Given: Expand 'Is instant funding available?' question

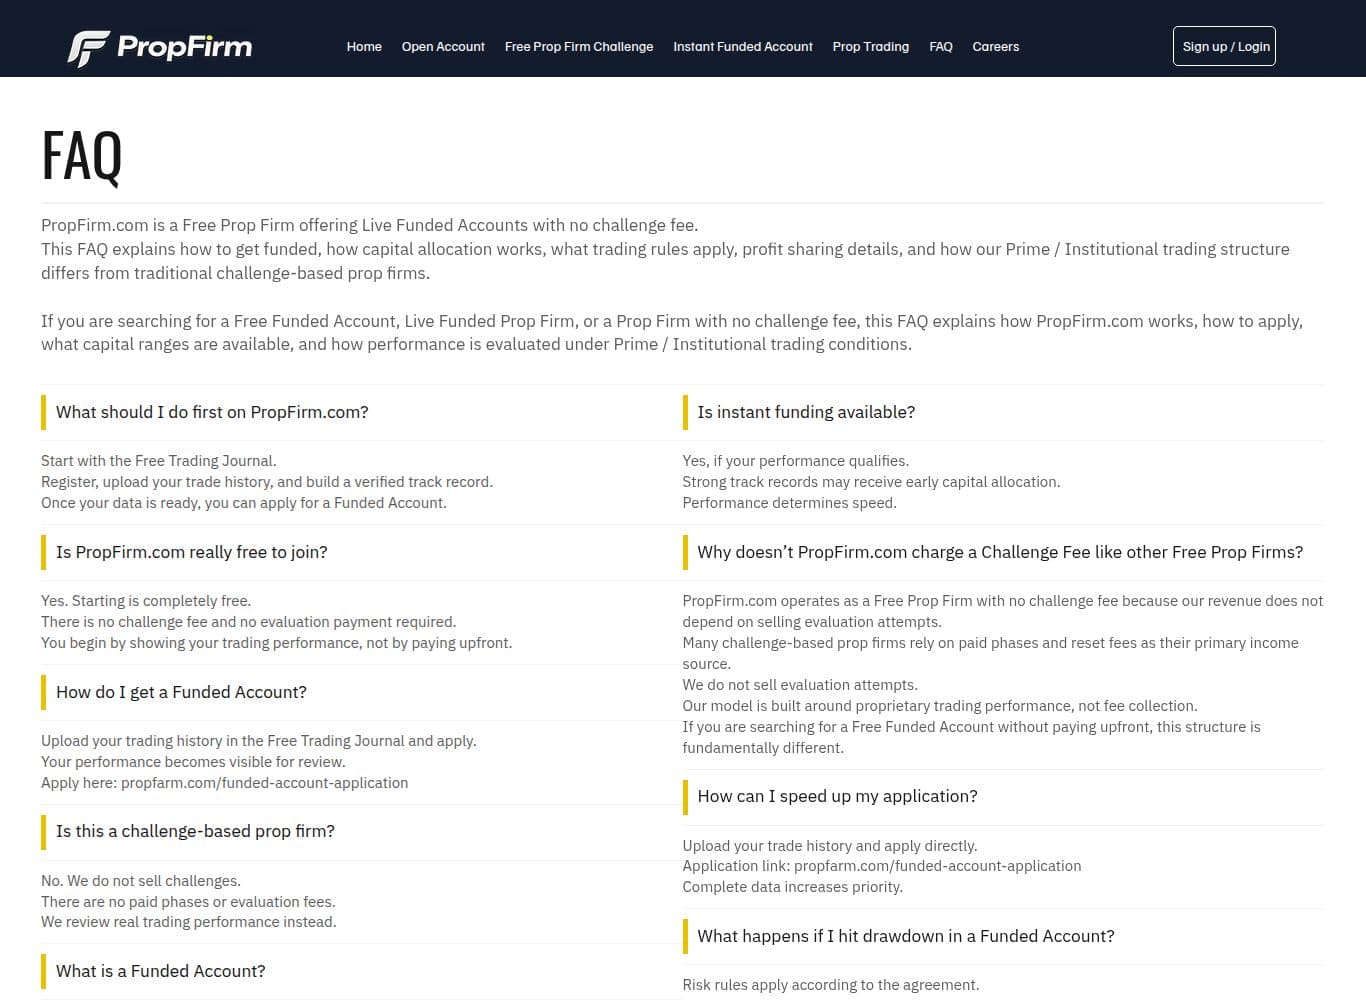Looking at the screenshot, I should pos(1003,412).
